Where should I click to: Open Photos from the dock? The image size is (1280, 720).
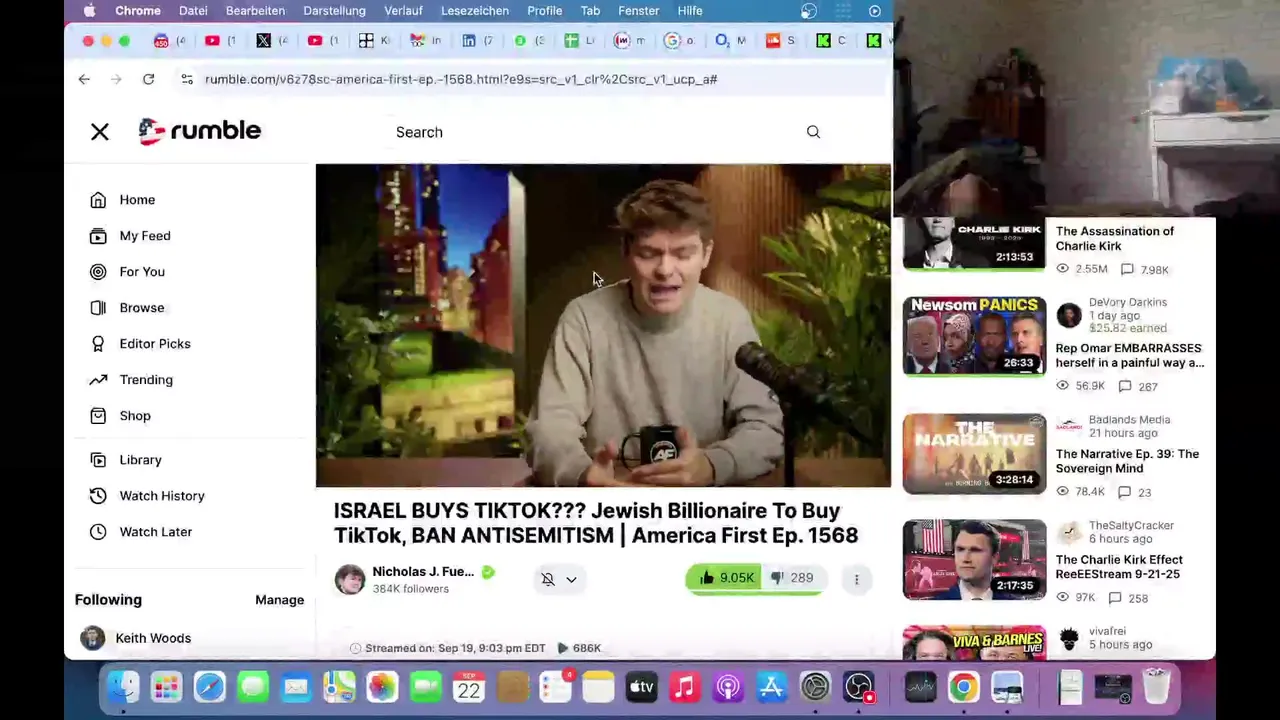click(382, 687)
